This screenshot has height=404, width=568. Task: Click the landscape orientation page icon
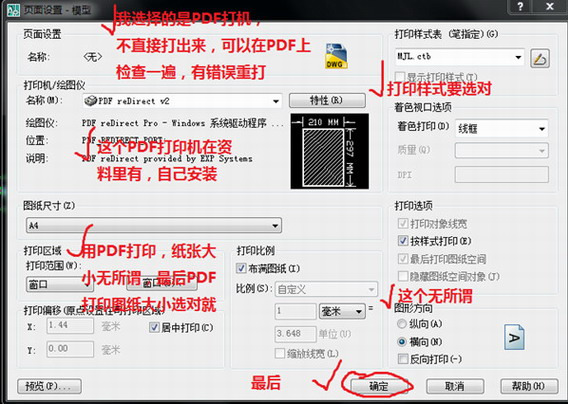click(514, 337)
